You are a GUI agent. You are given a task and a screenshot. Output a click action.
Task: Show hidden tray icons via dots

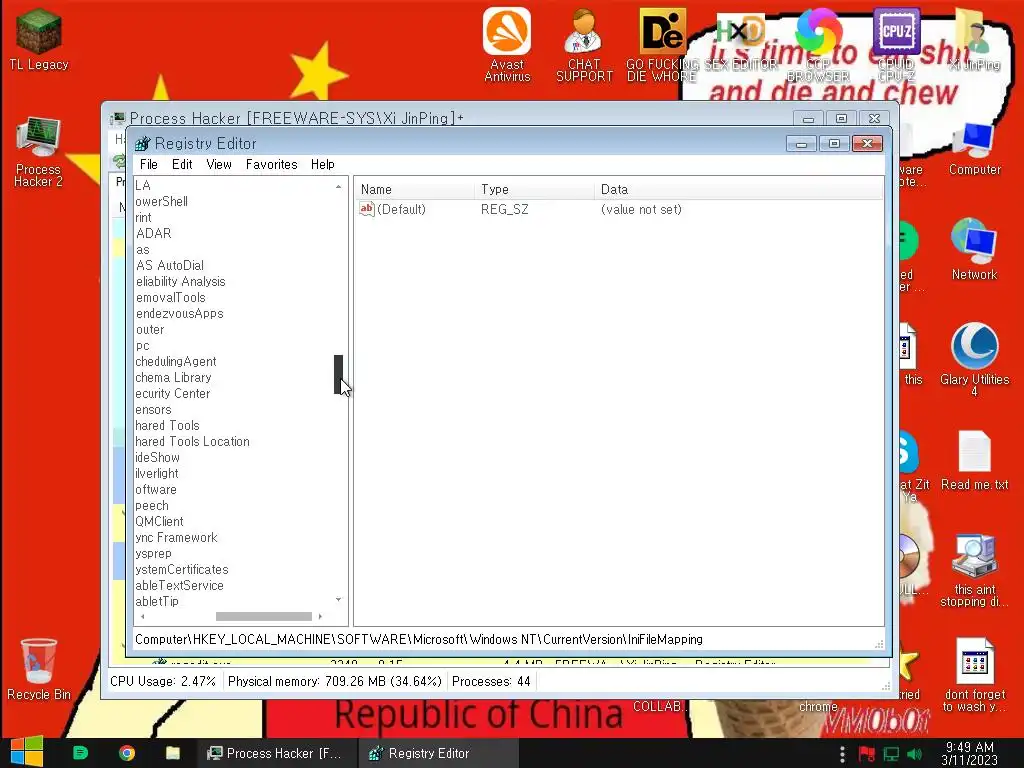(x=842, y=754)
